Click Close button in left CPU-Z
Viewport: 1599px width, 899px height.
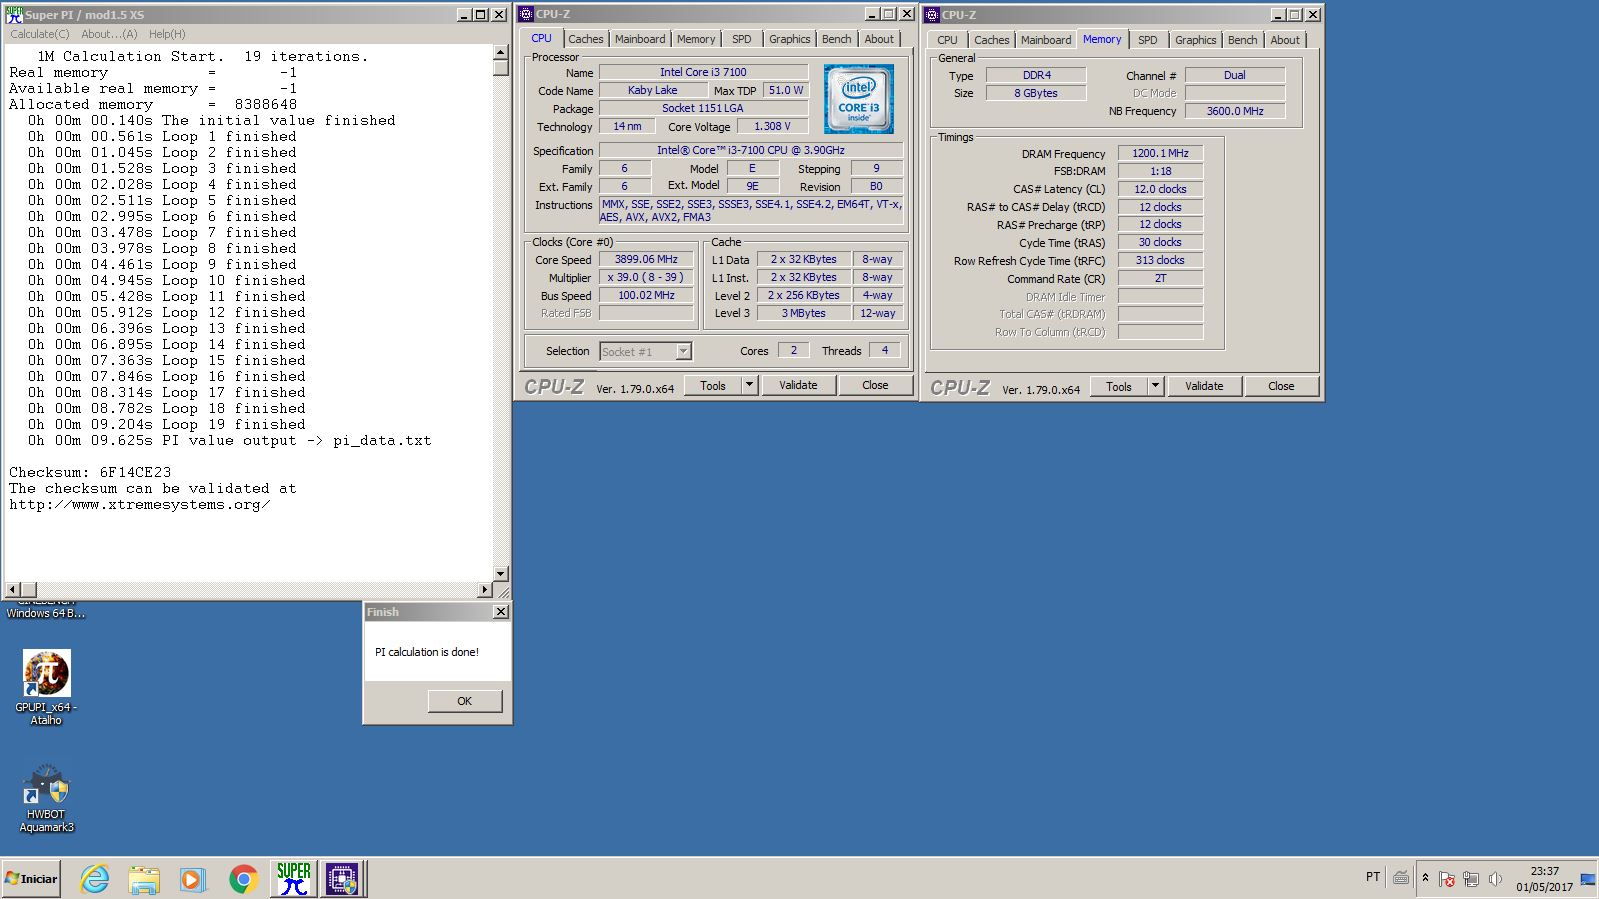[875, 385]
